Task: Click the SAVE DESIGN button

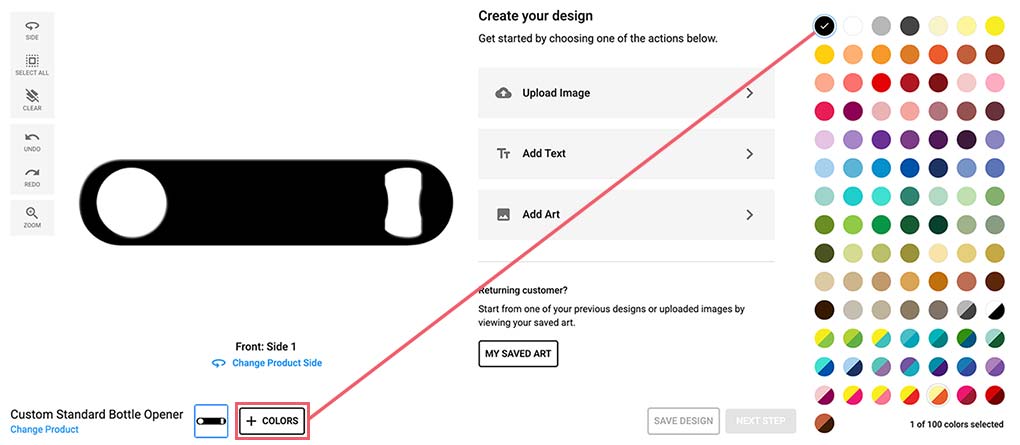Action: (x=683, y=421)
